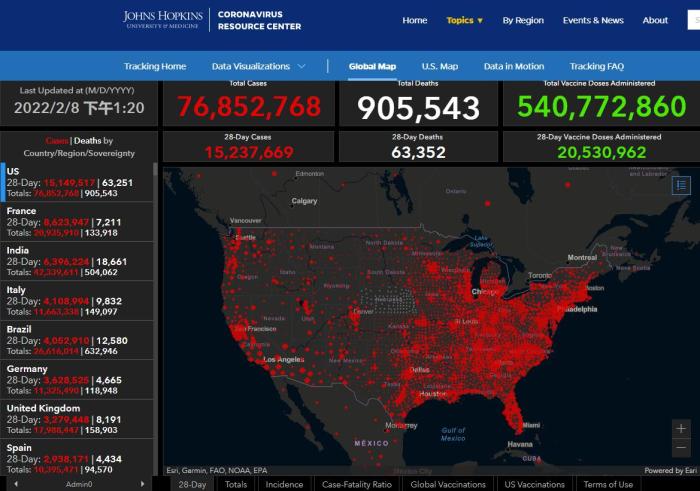This screenshot has width=700, height=491.
Task: Zoom in on the map with plus
Action: pyautogui.click(x=681, y=429)
